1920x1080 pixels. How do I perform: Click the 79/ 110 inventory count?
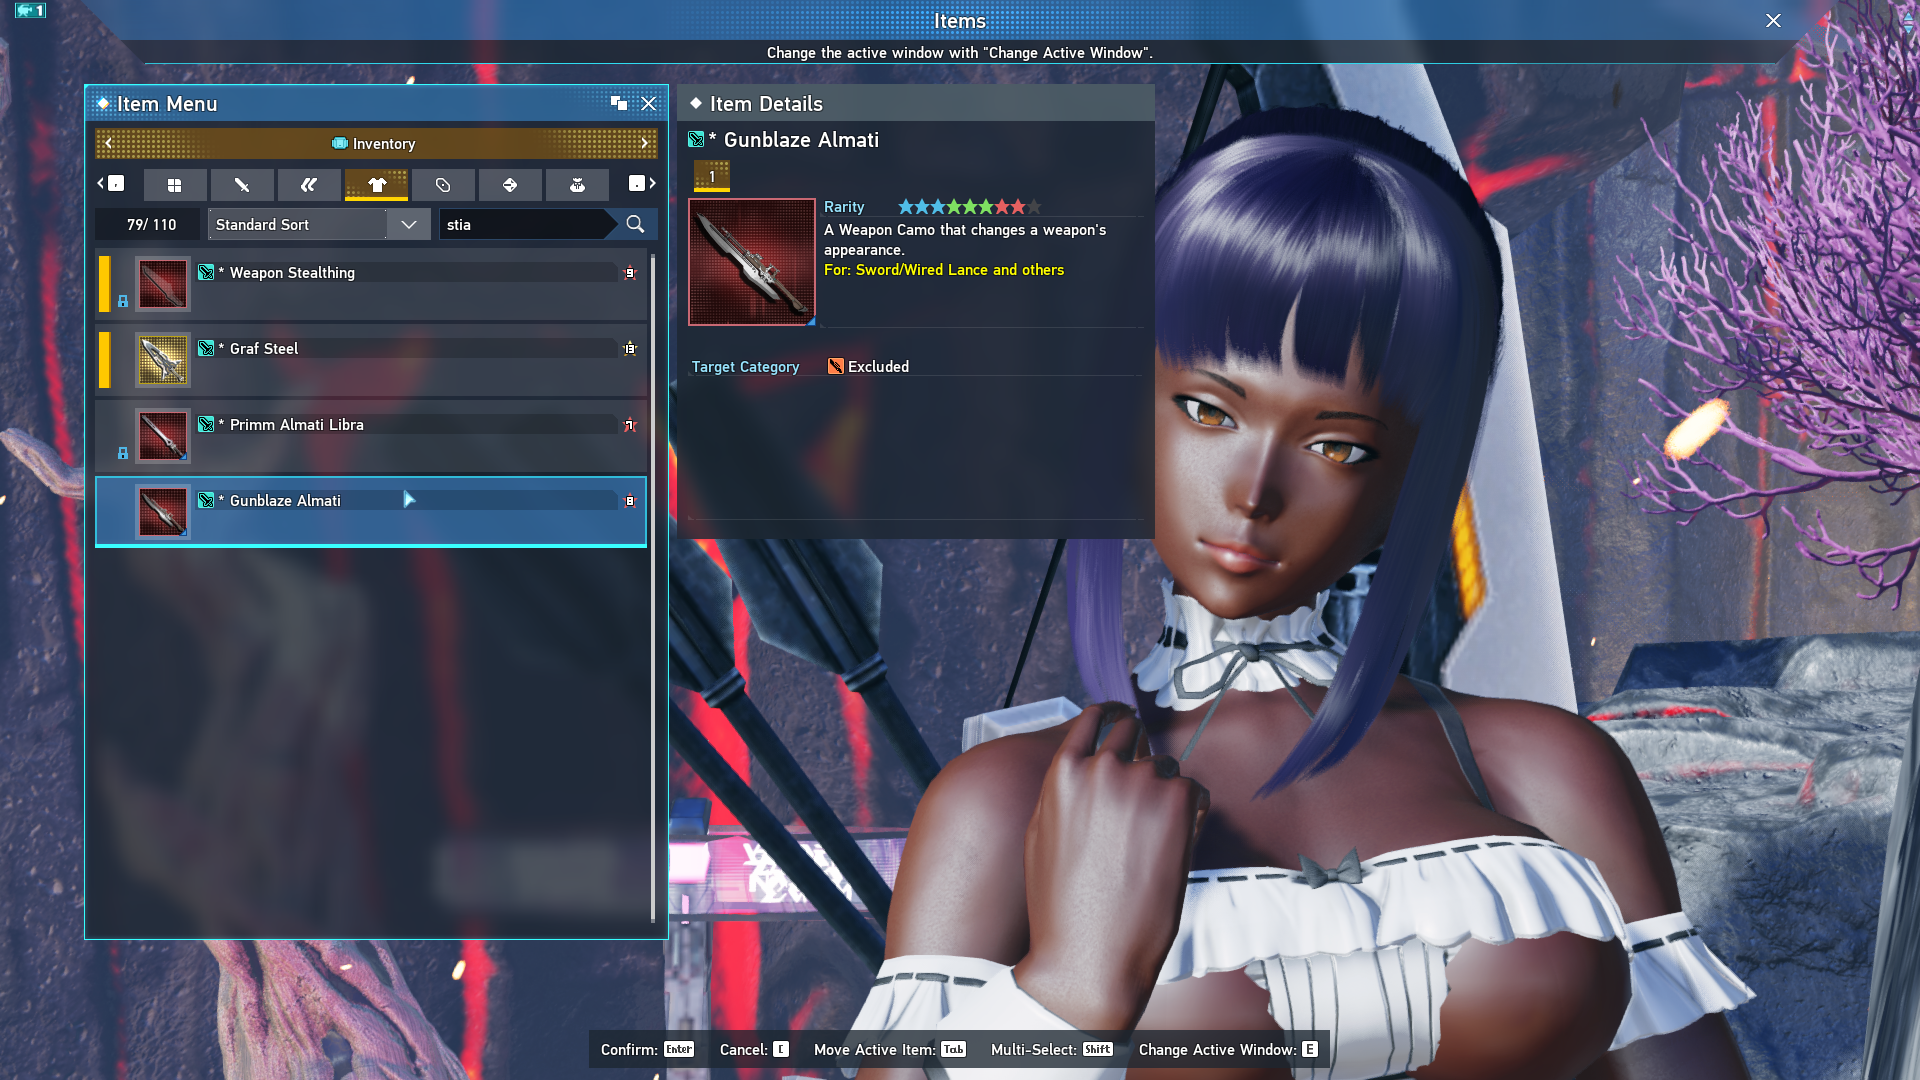151,224
